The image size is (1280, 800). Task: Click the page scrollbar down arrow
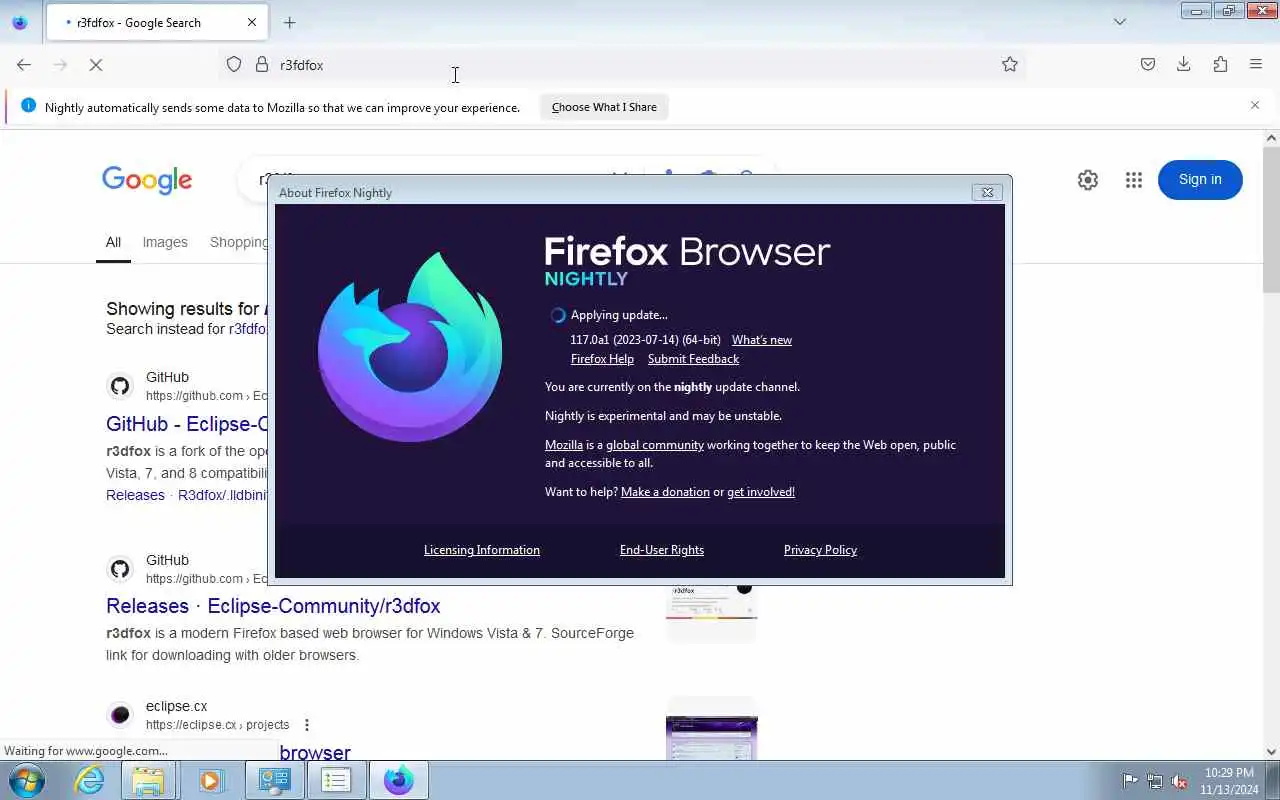(1271, 751)
